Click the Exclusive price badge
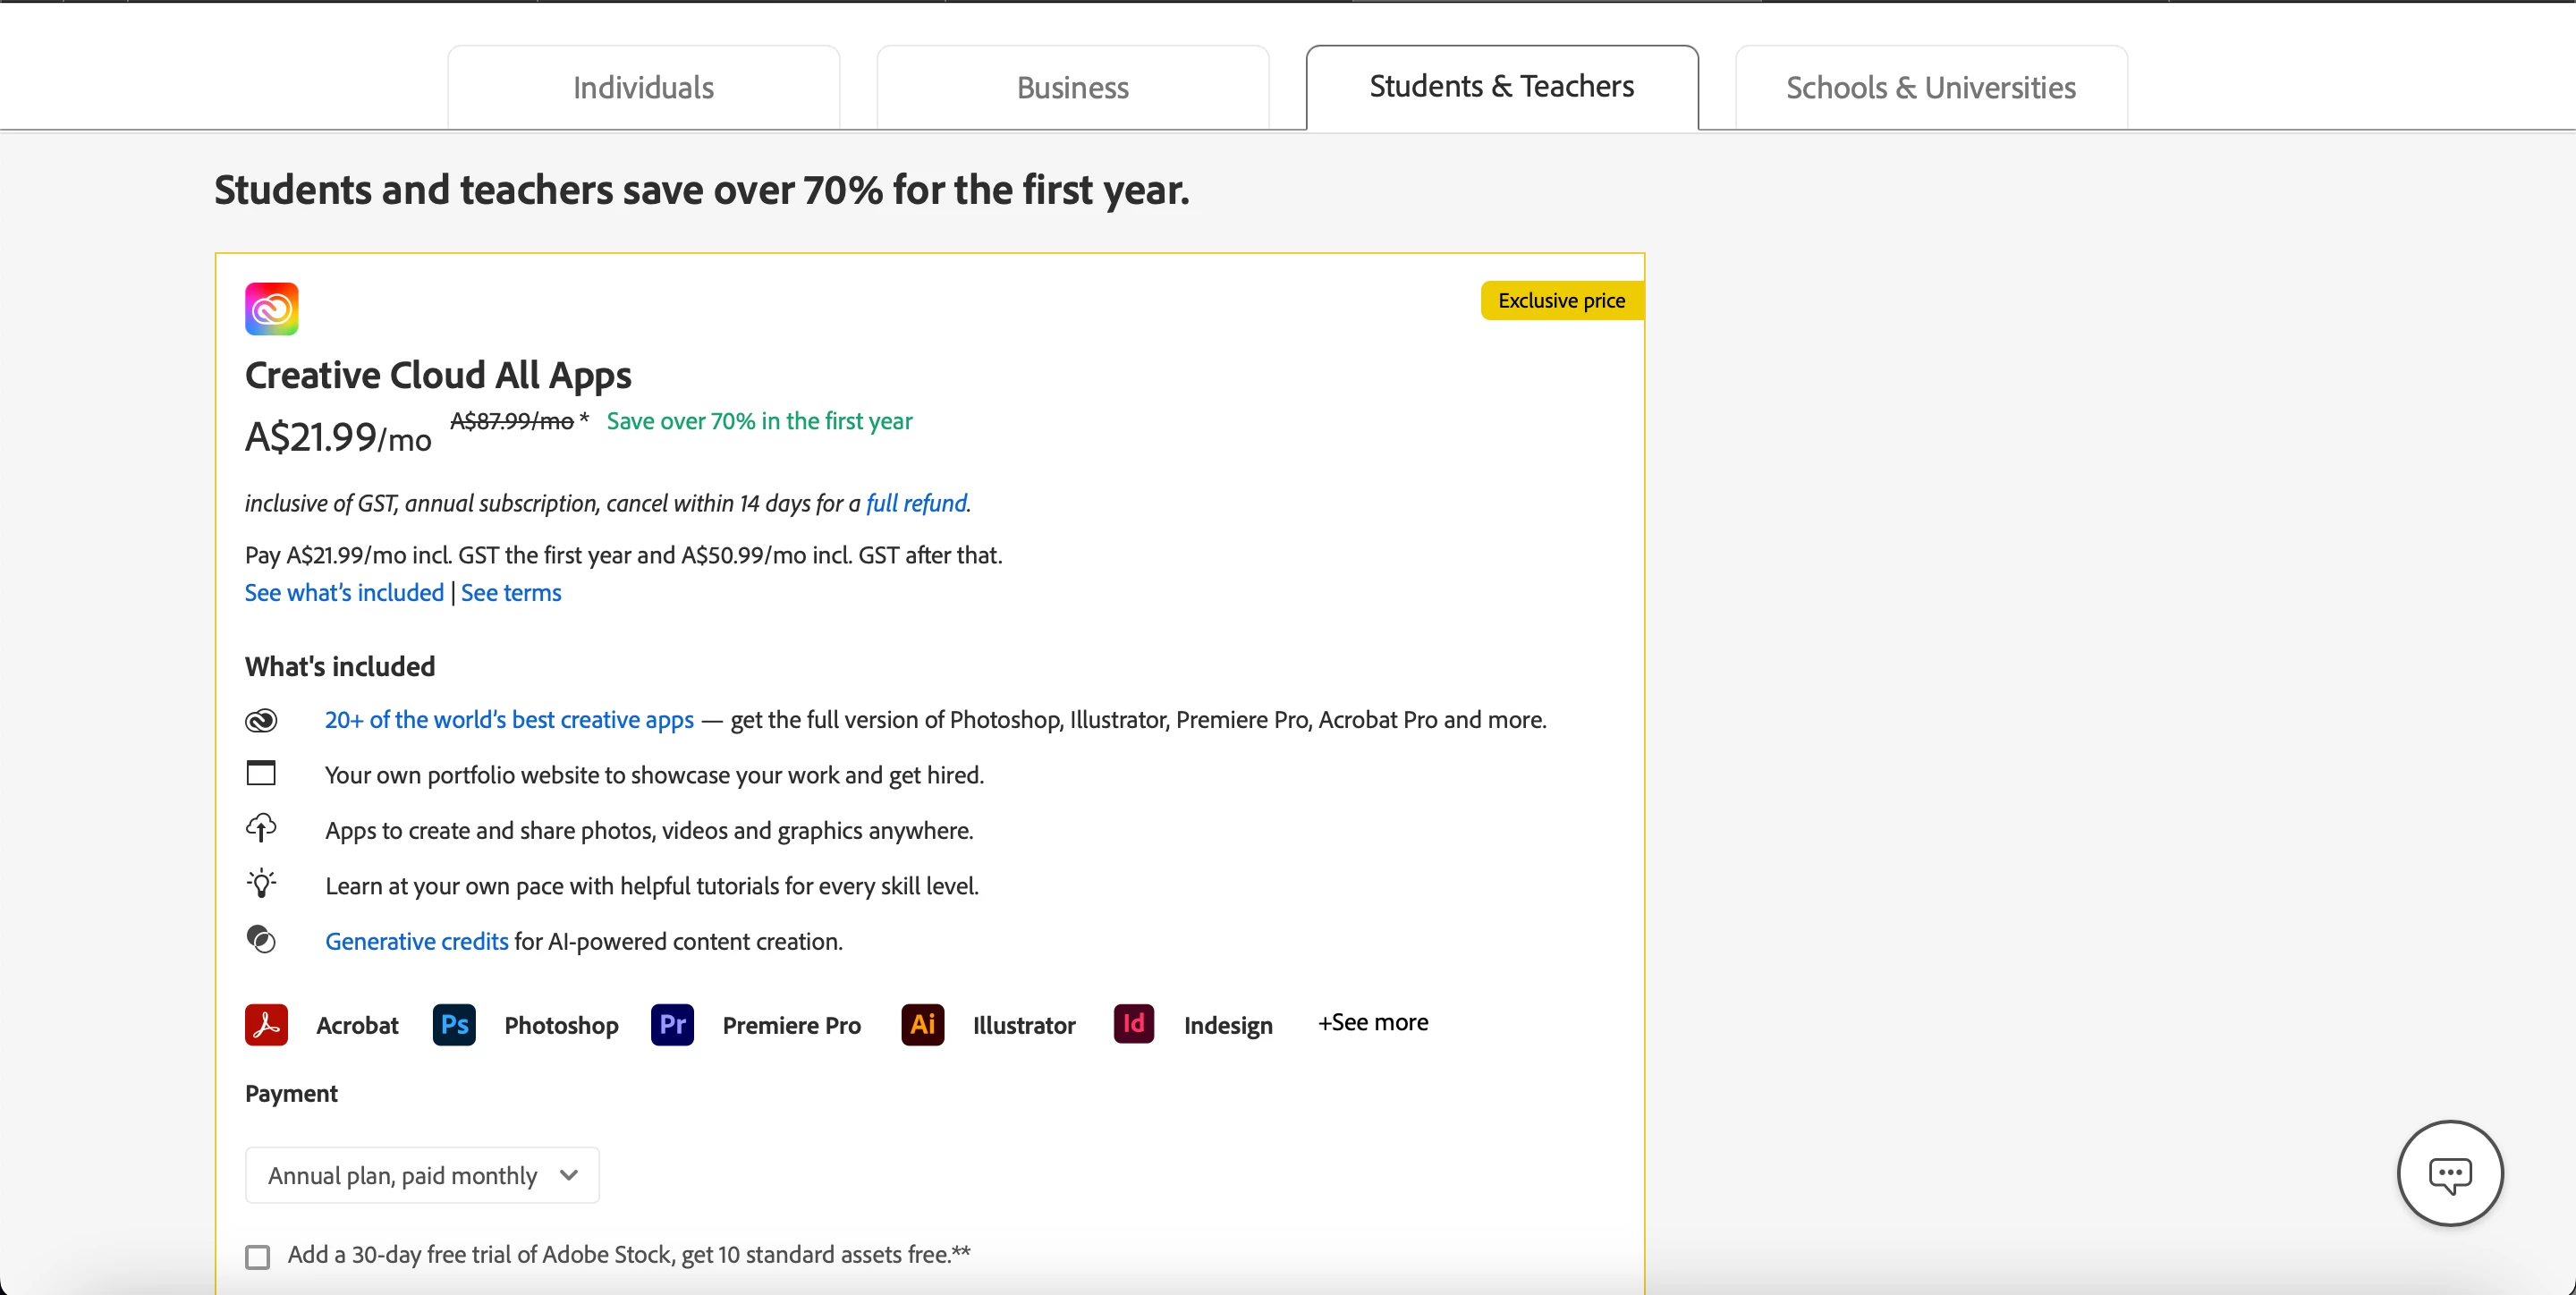 click(x=1561, y=300)
